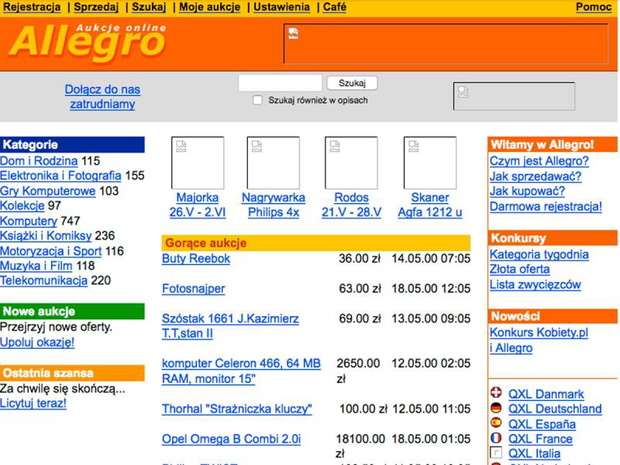
Task: Open Buty Reebok auction
Action: tap(196, 259)
